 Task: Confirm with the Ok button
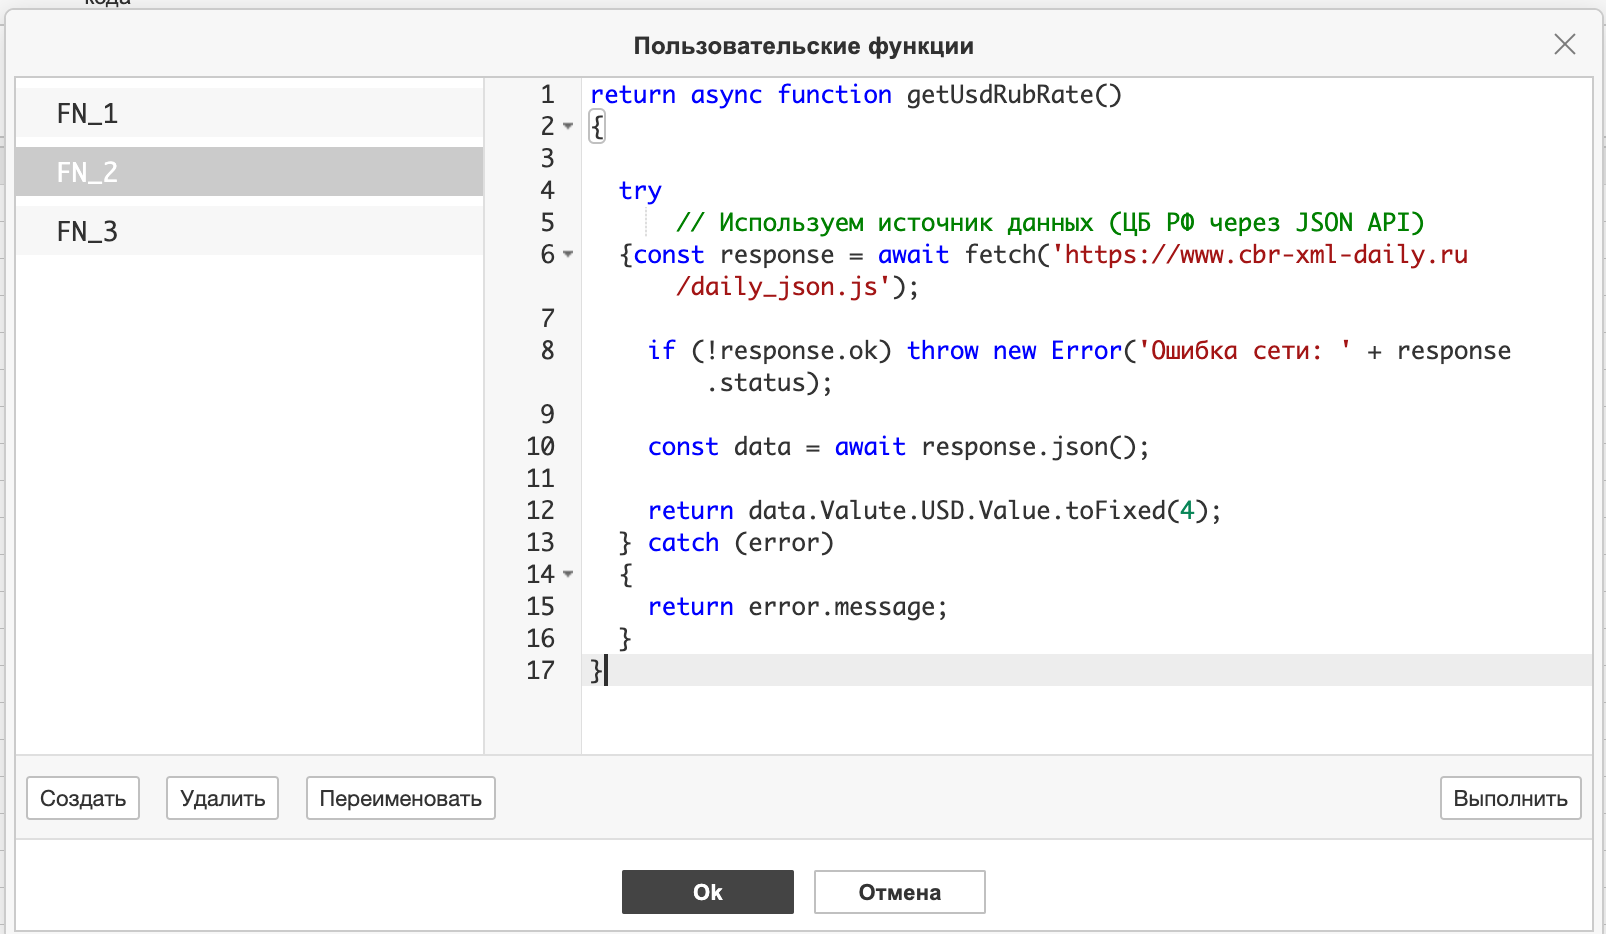coord(708,892)
